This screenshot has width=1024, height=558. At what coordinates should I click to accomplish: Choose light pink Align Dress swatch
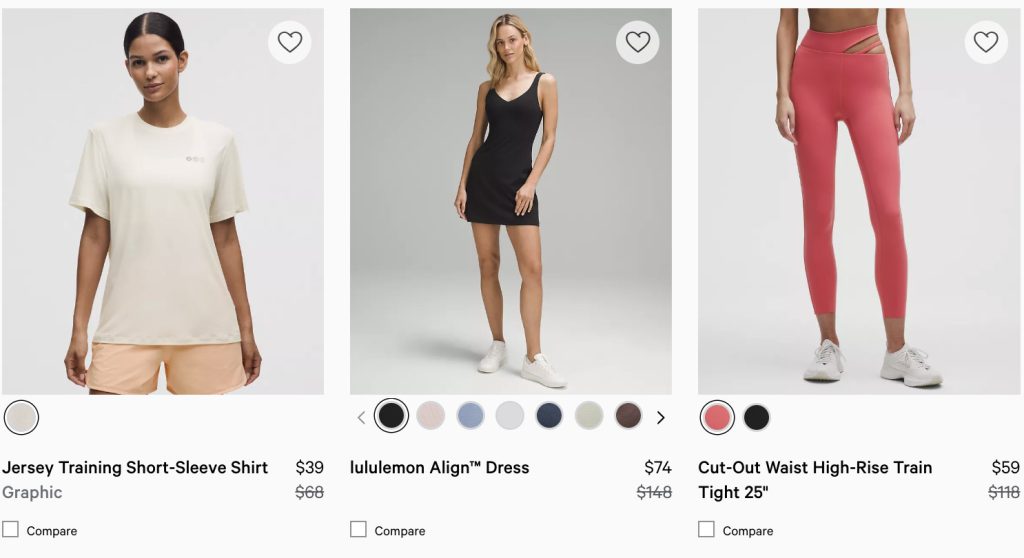(431, 416)
